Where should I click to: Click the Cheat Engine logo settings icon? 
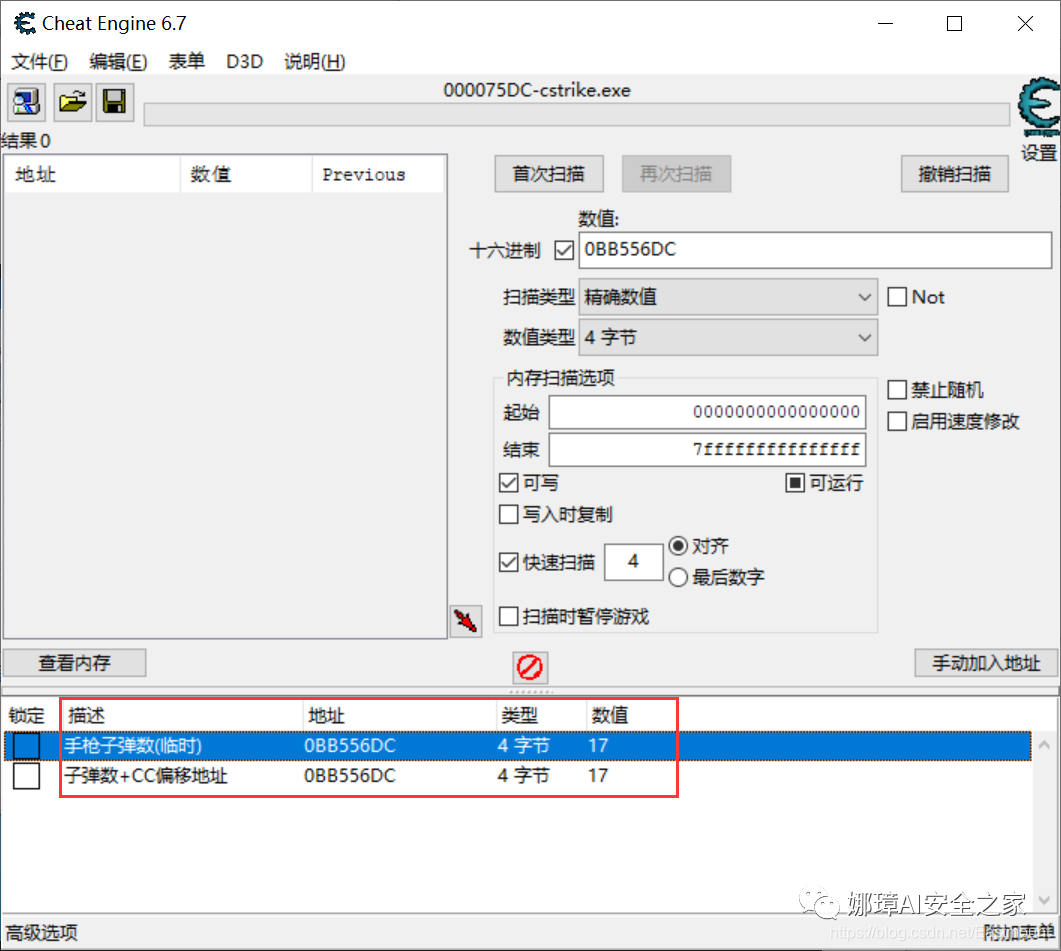[x=1039, y=108]
